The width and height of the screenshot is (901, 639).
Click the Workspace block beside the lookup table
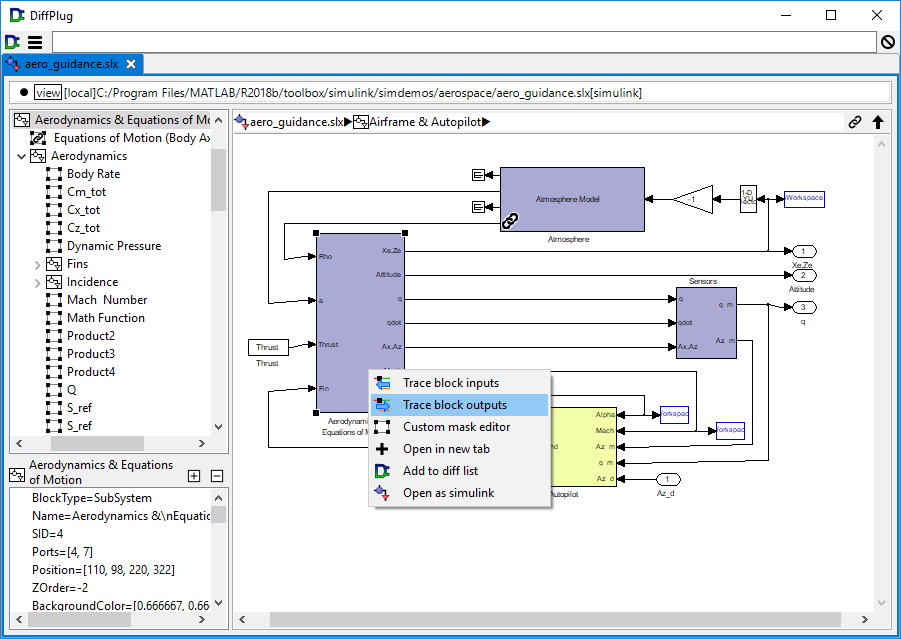(804, 199)
